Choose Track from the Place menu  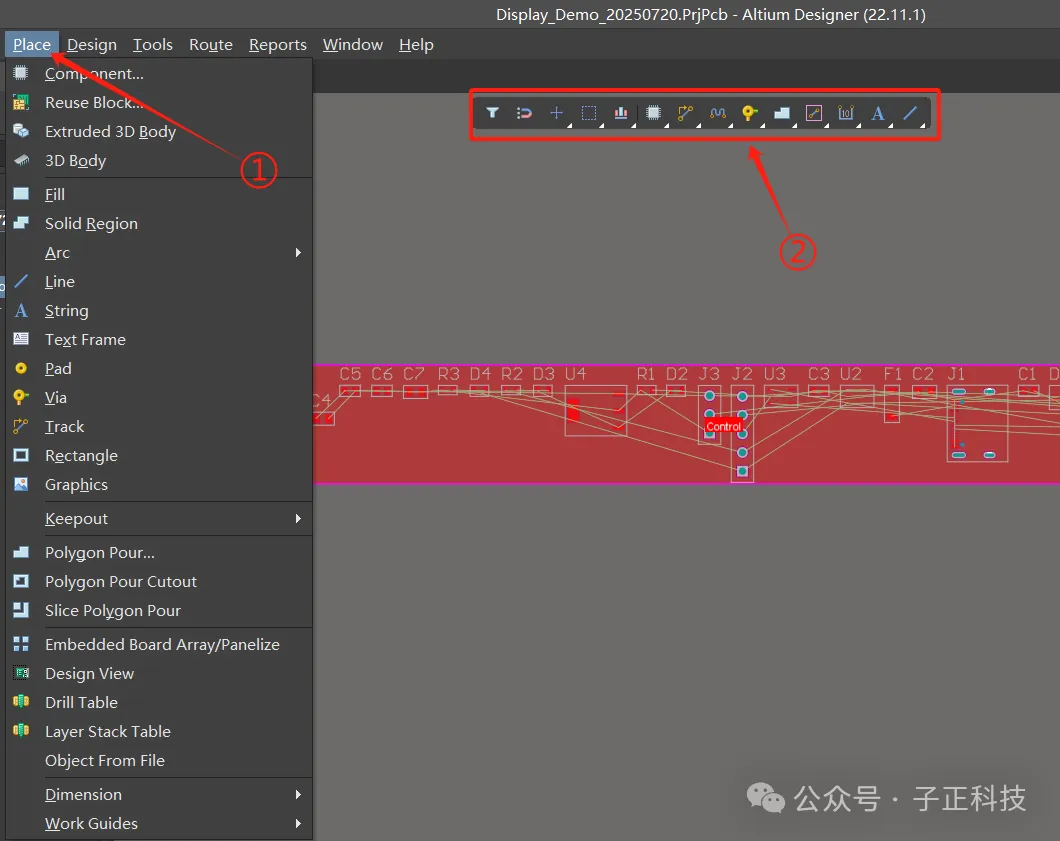click(x=159, y=427)
